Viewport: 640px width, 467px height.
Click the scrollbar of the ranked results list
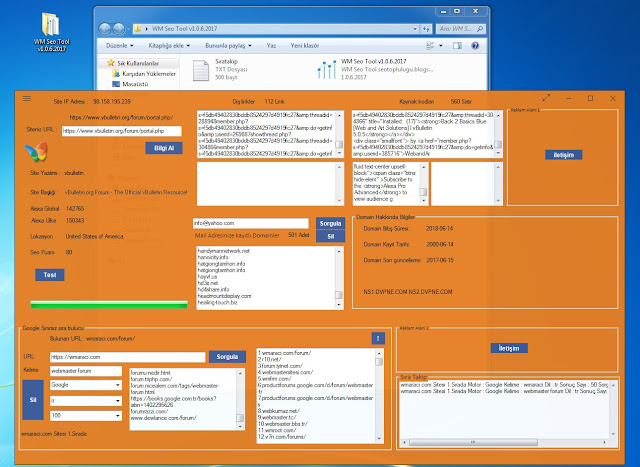[x=379, y=396]
